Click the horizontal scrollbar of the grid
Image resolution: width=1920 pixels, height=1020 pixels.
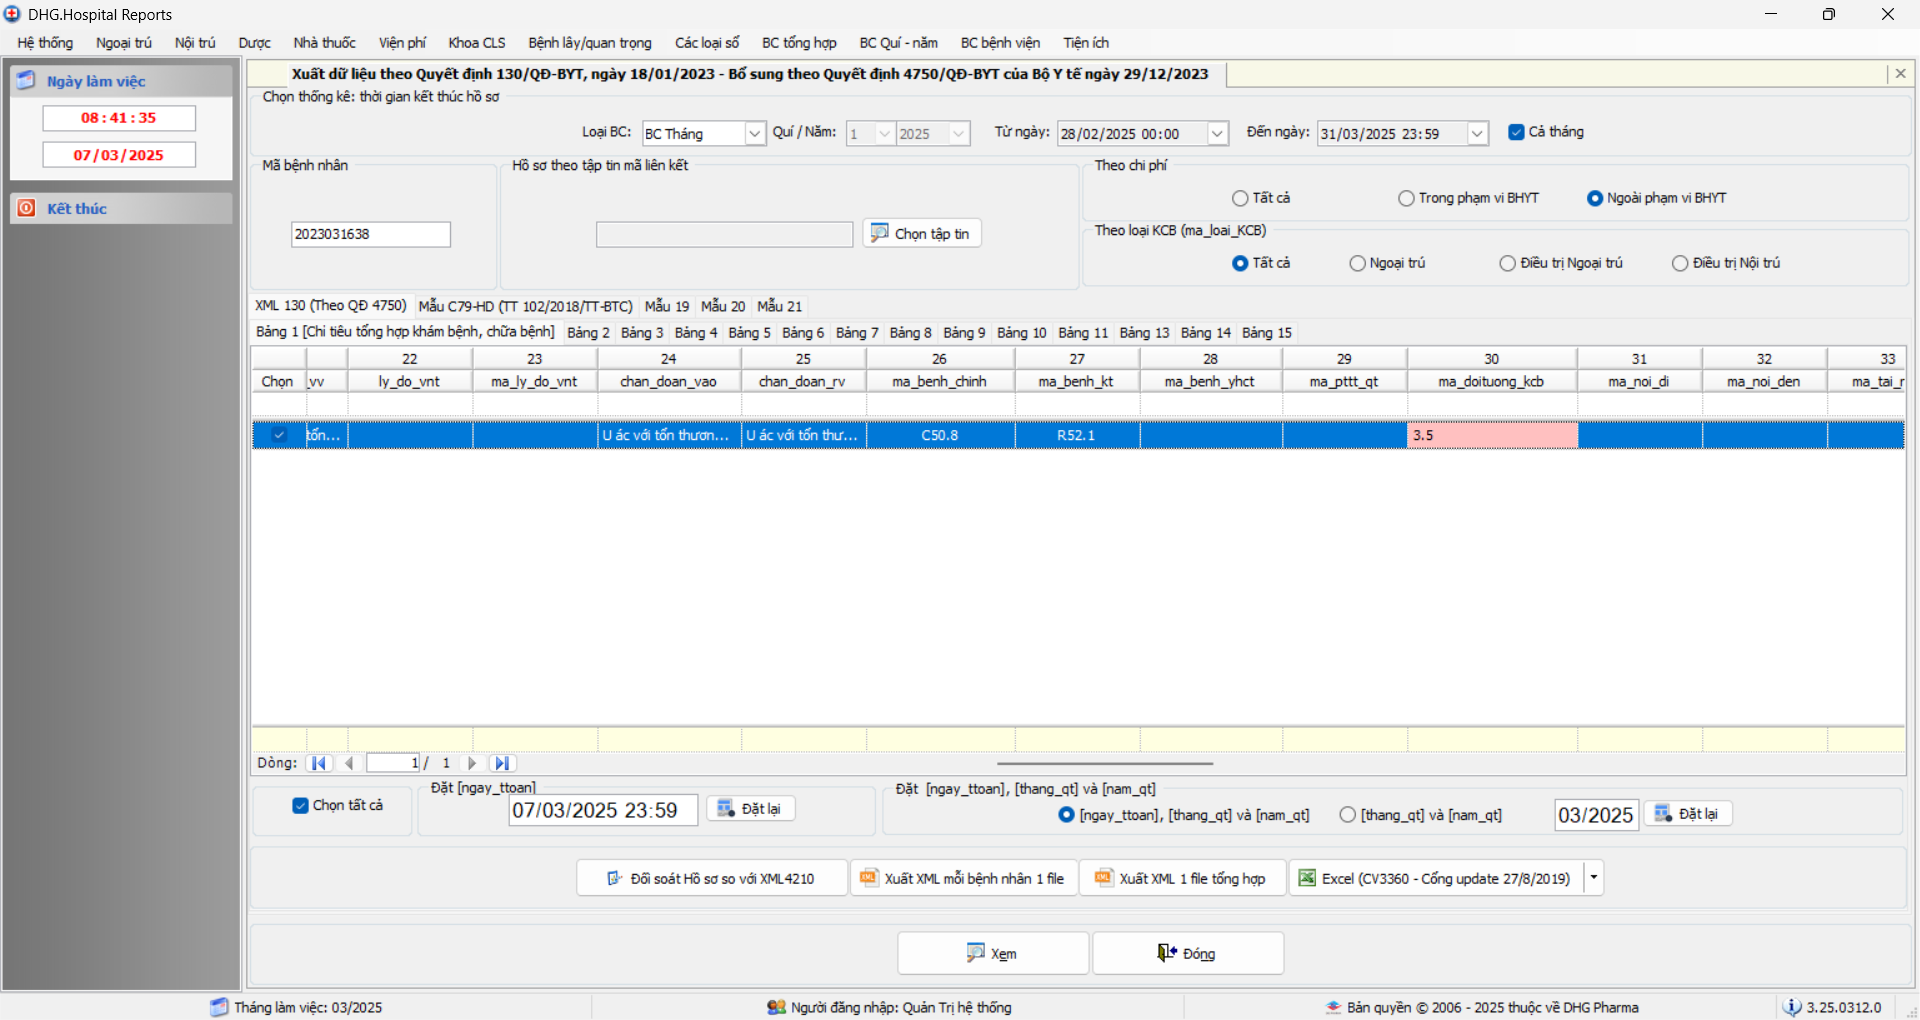(1105, 763)
